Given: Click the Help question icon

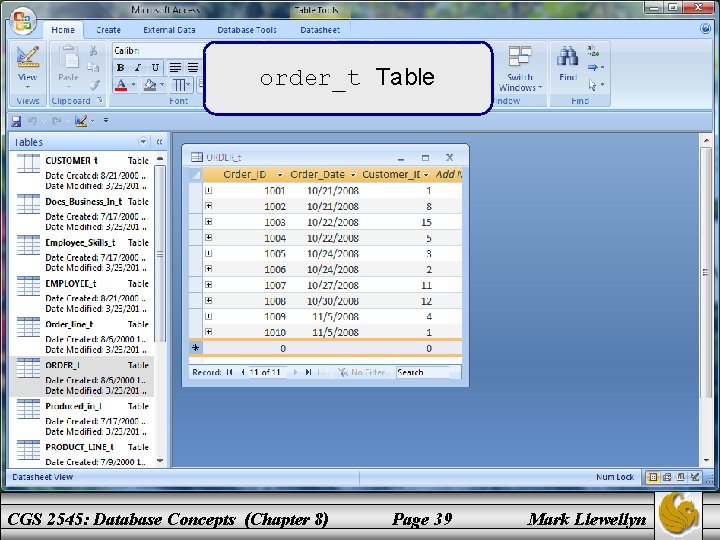Looking at the screenshot, I should tap(705, 28).
